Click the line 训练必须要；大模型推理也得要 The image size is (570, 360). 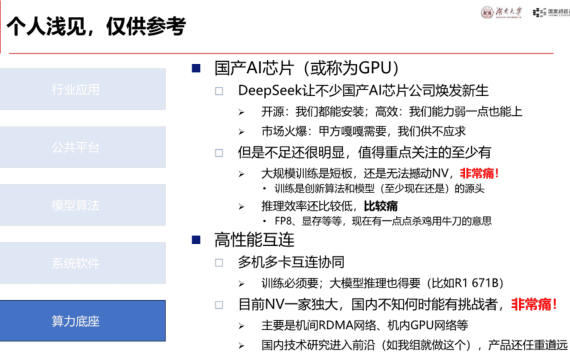(382, 283)
